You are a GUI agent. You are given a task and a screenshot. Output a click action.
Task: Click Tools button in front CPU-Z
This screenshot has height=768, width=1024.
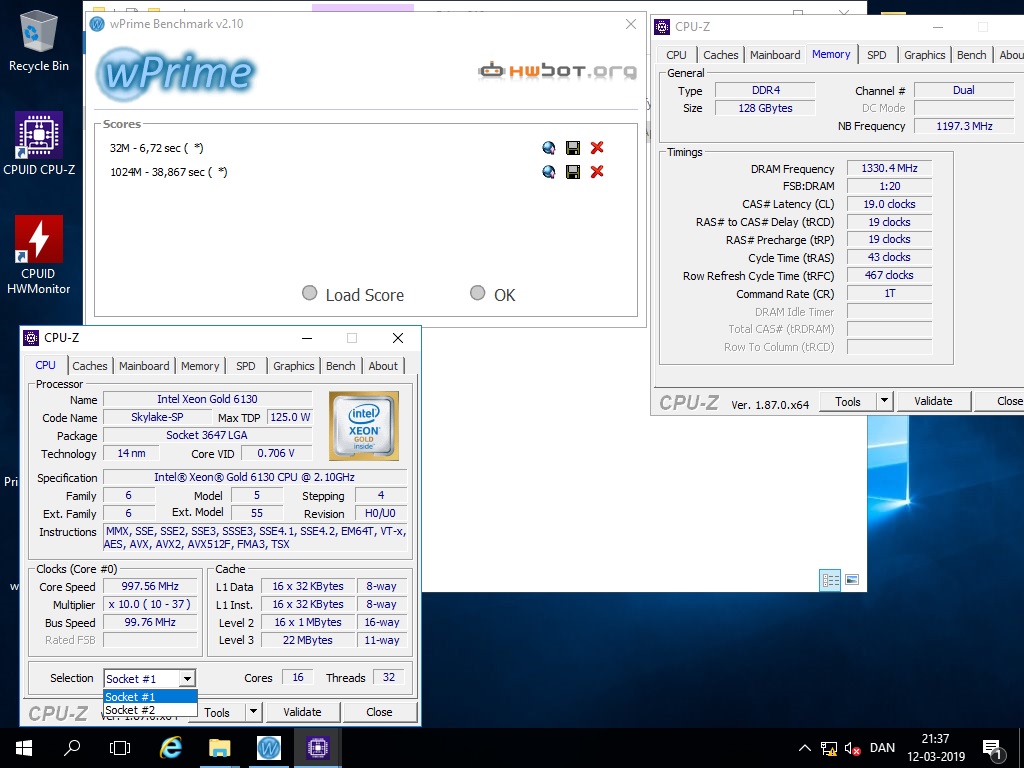(217, 712)
